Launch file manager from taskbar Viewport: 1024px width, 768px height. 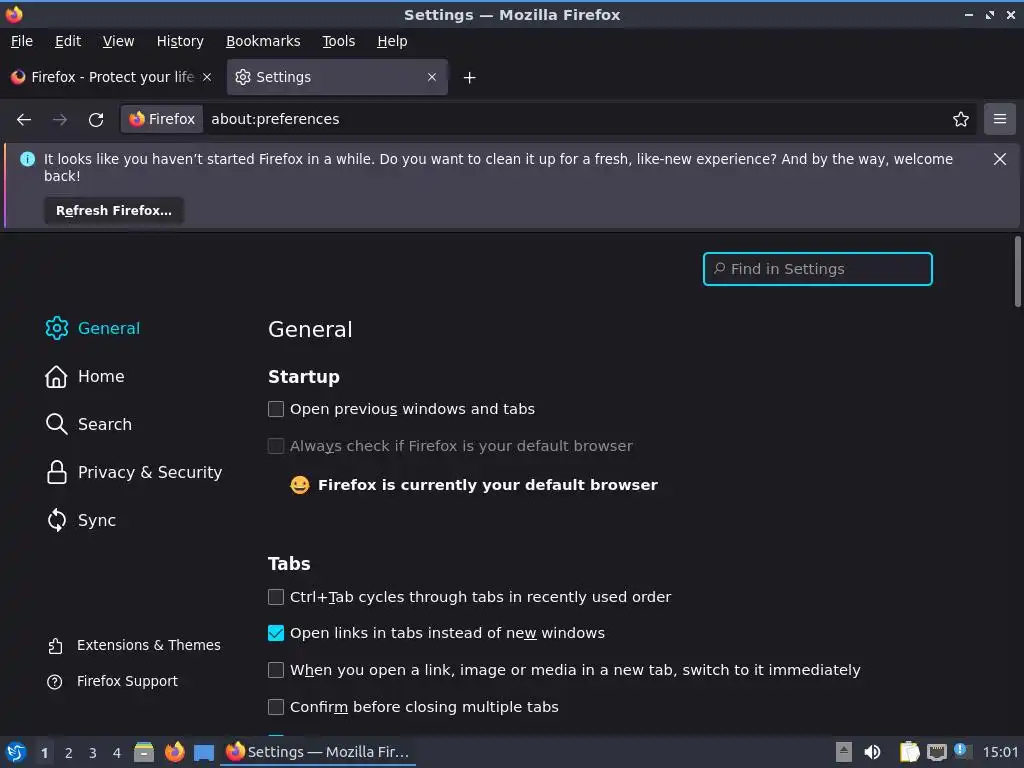tap(144, 752)
